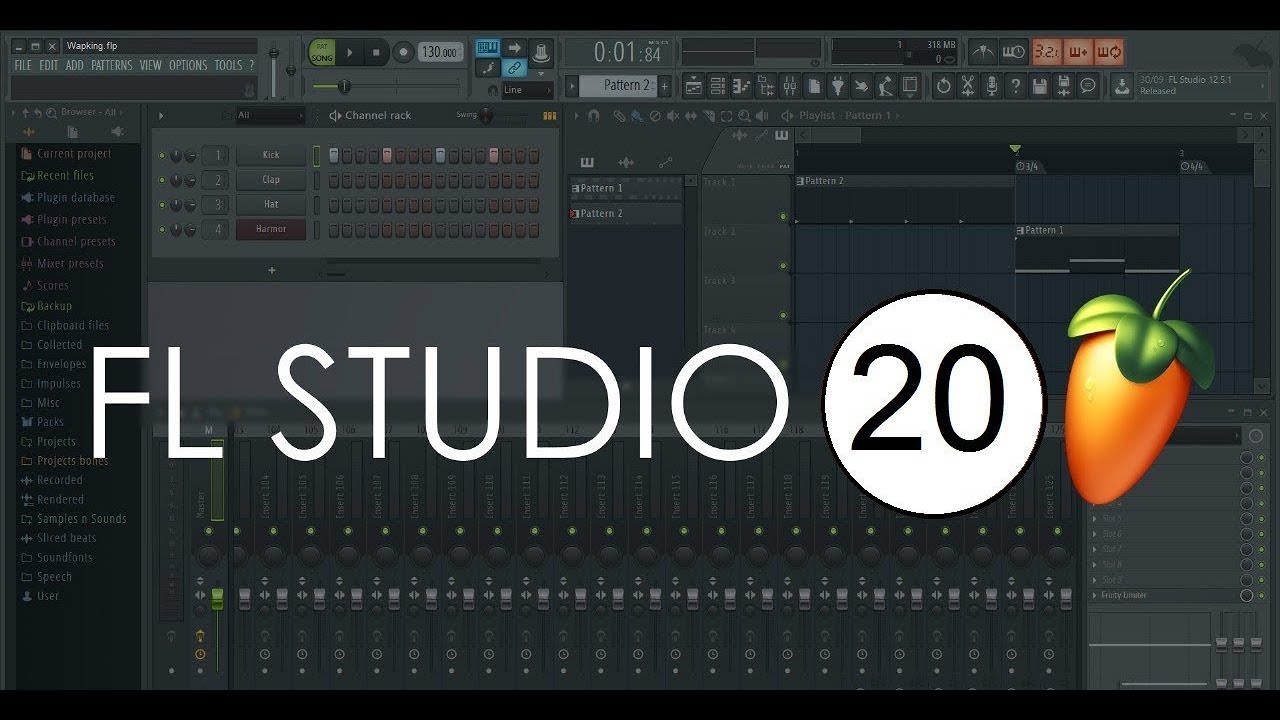Mute the Harmor channel green LED
The image size is (1280, 720).
pos(162,229)
